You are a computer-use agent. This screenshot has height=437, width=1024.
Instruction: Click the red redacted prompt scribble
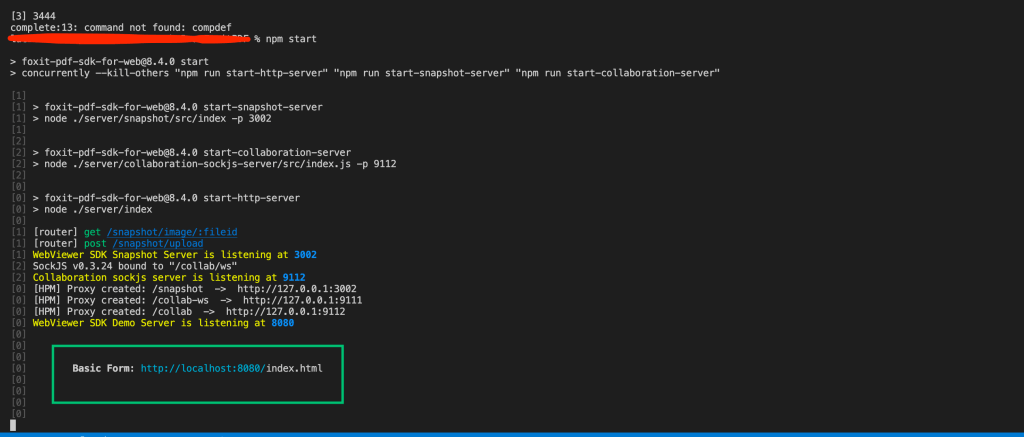click(x=129, y=39)
